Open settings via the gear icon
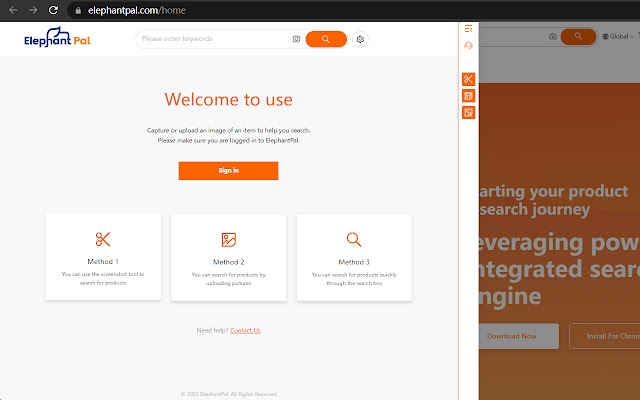The image size is (640, 400). click(360, 39)
